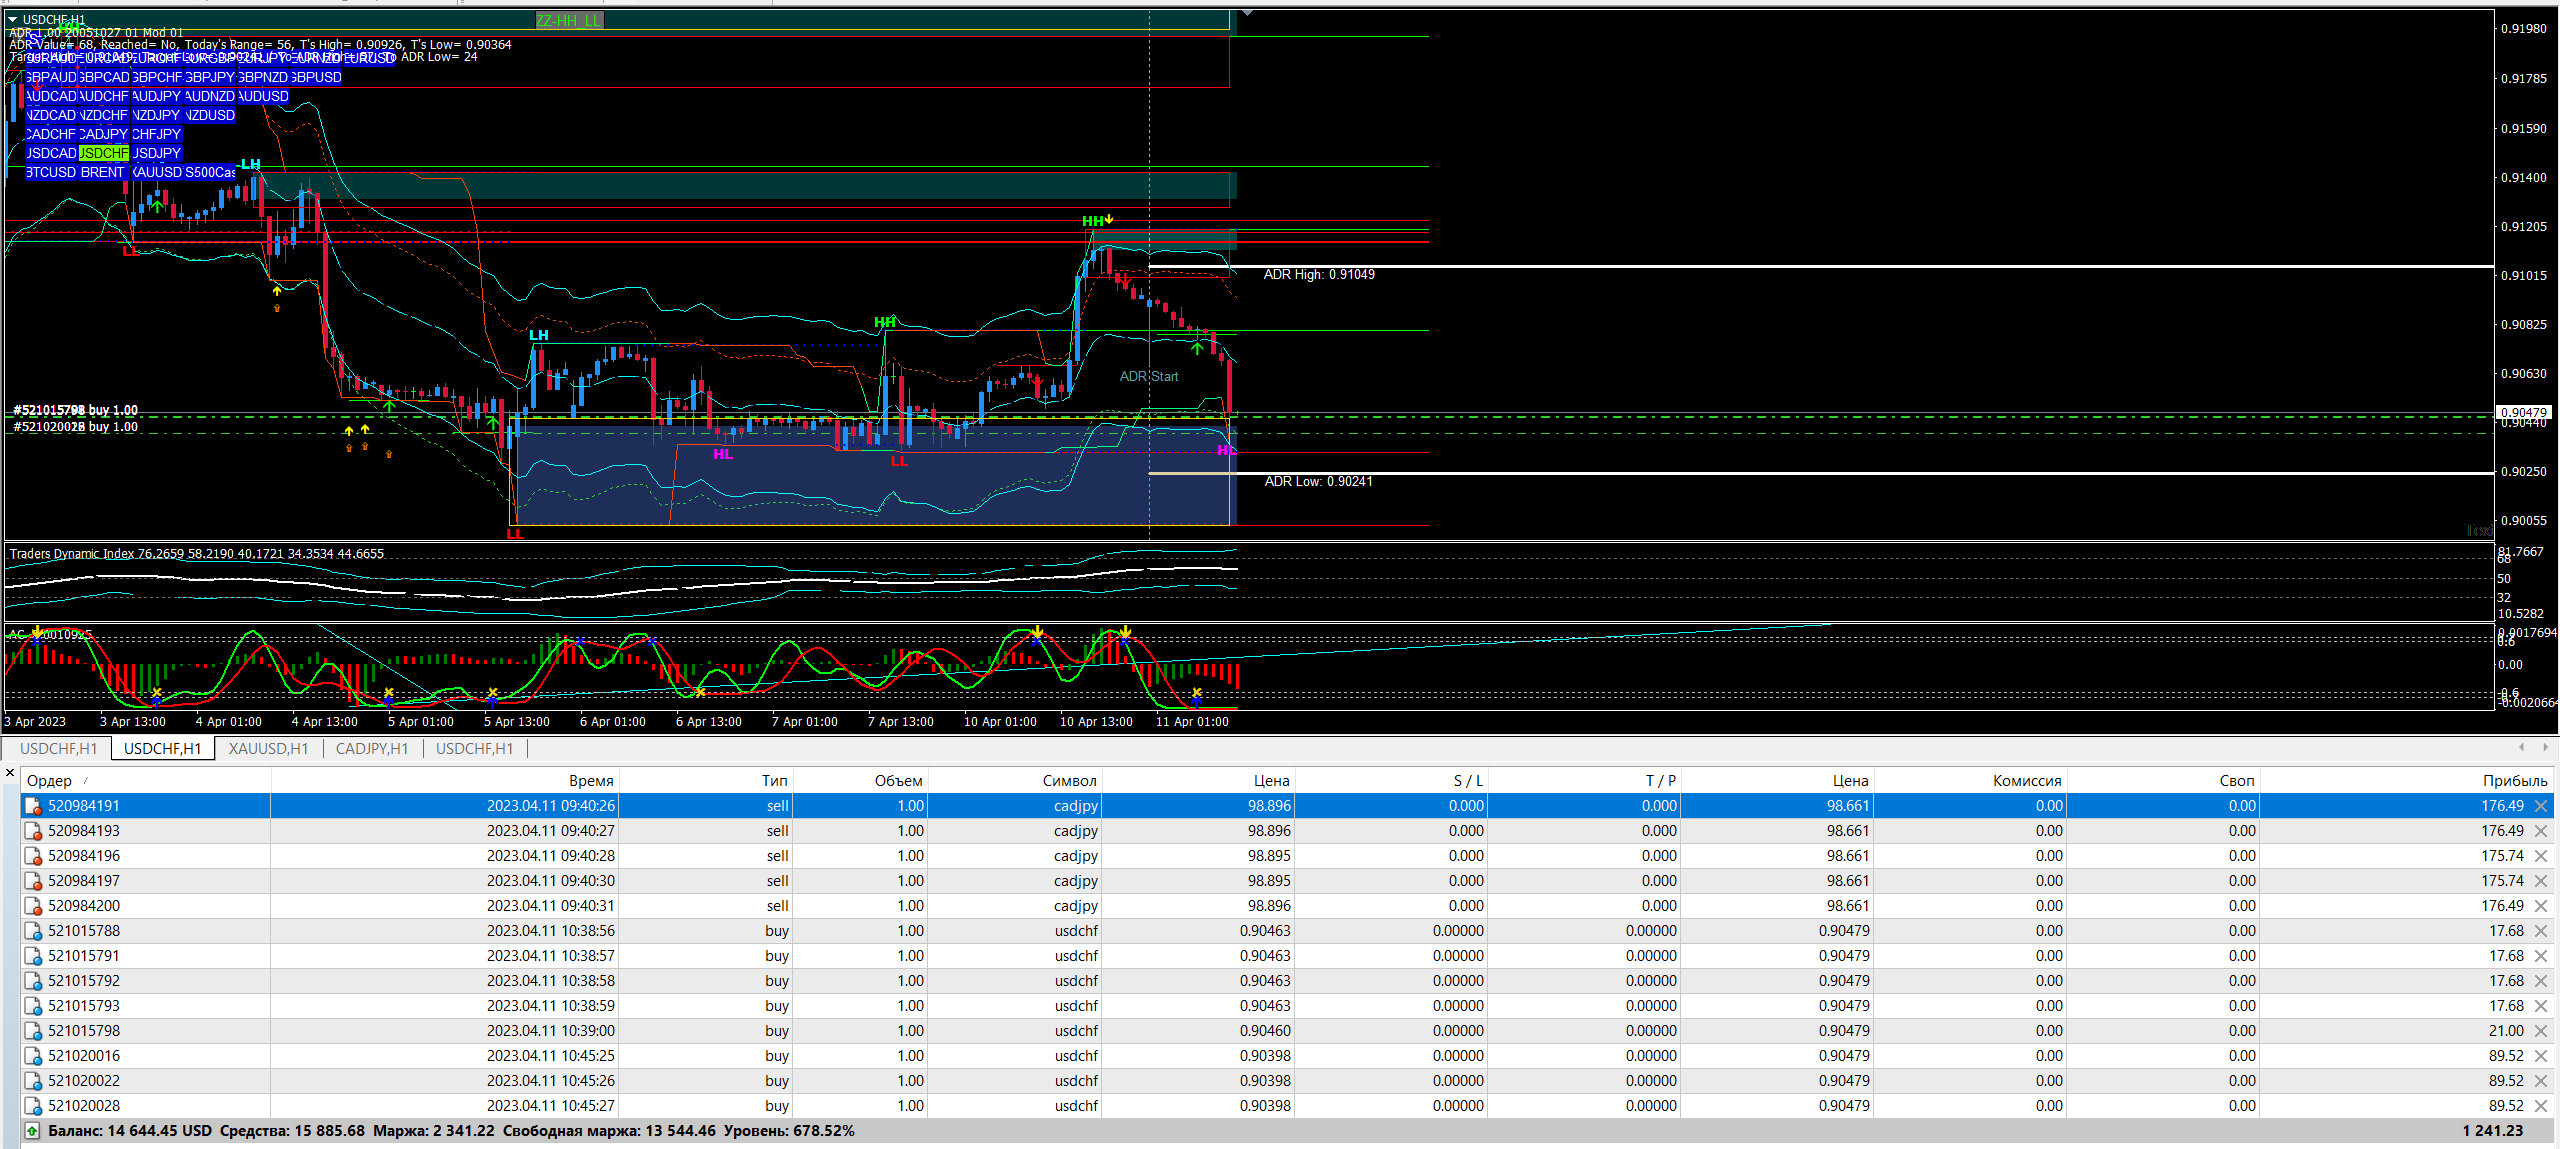Close usdchf buy order 521015793
2560x1149 pixels.
[2541, 1006]
